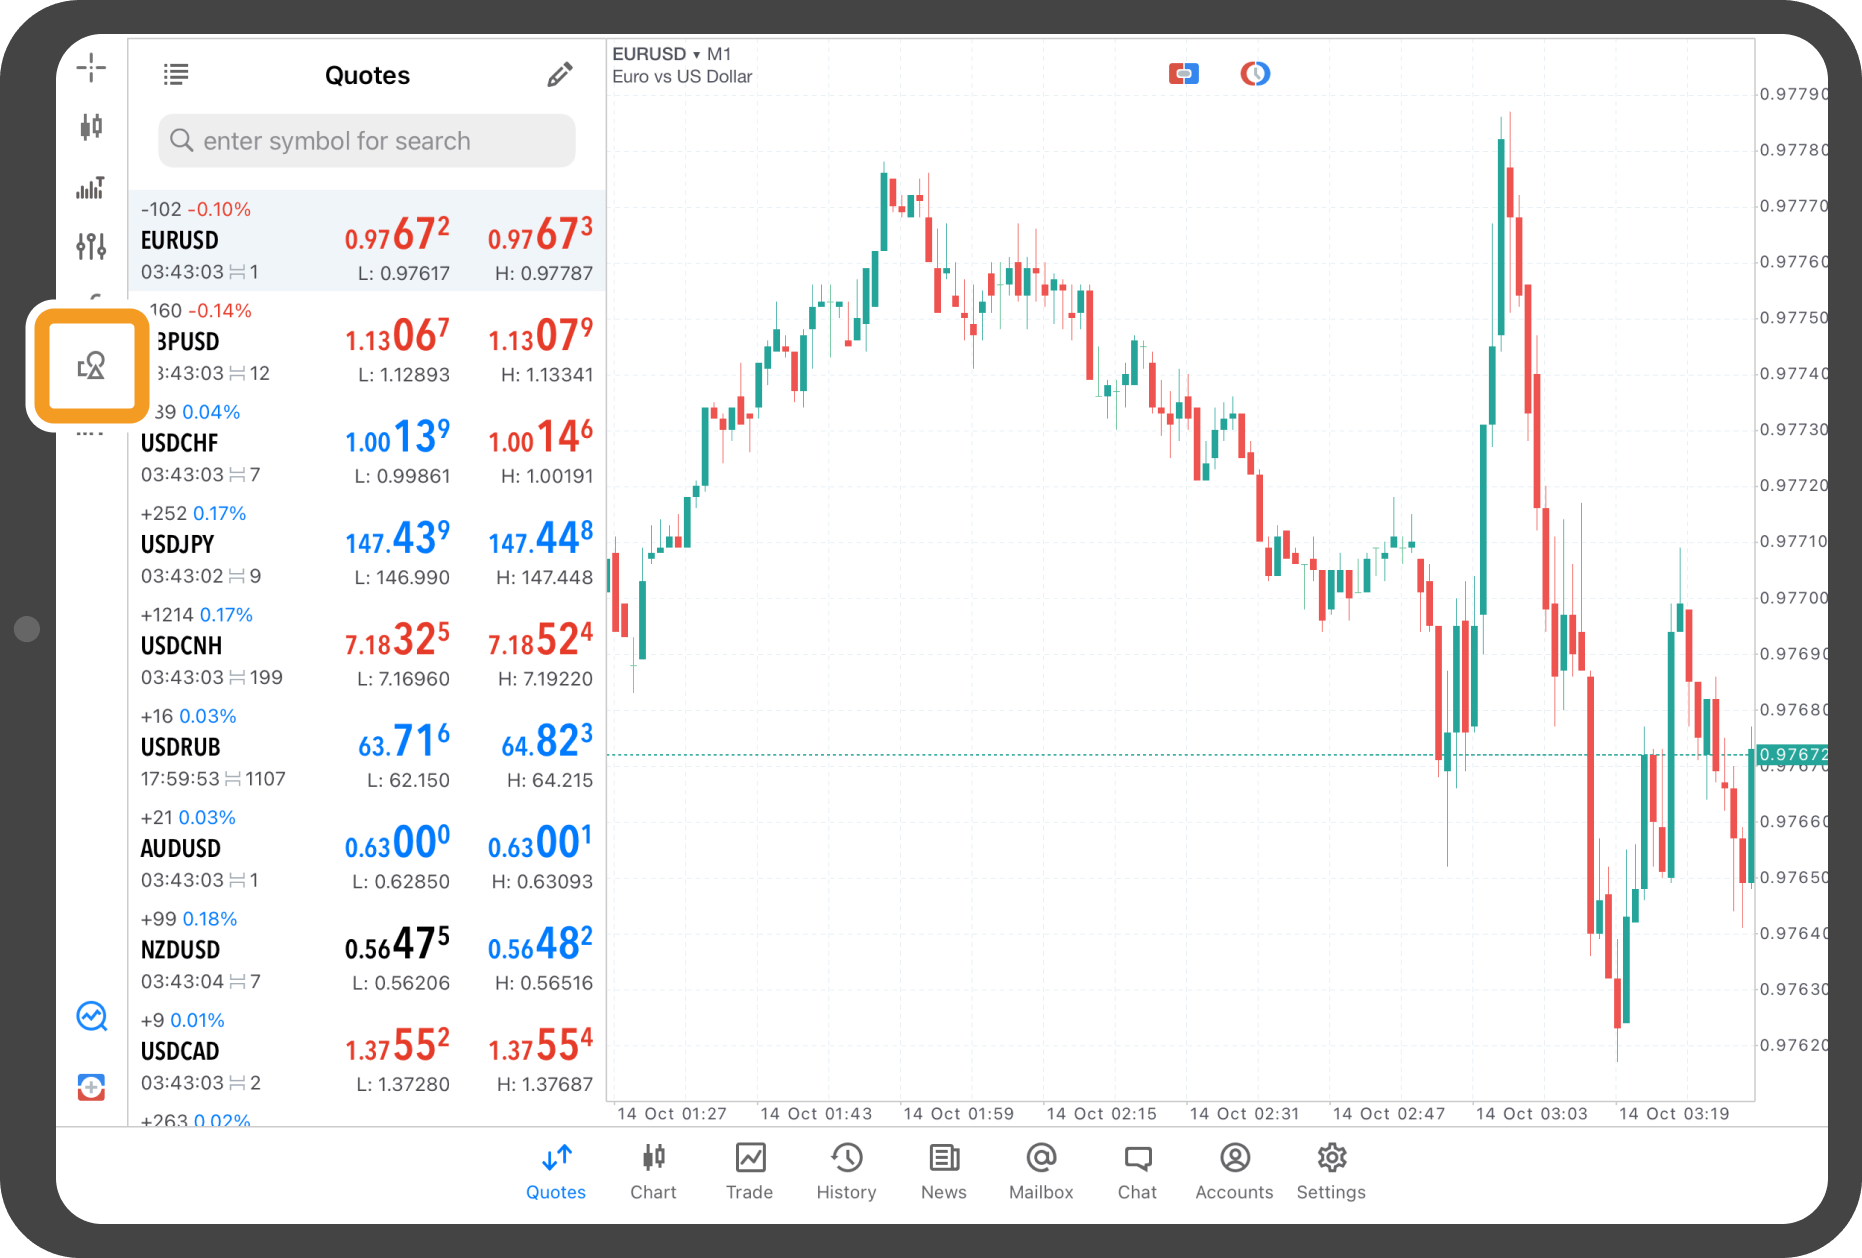This screenshot has width=1862, height=1258.
Task: Select the AUDUSD quote row
Action: pos(367,849)
